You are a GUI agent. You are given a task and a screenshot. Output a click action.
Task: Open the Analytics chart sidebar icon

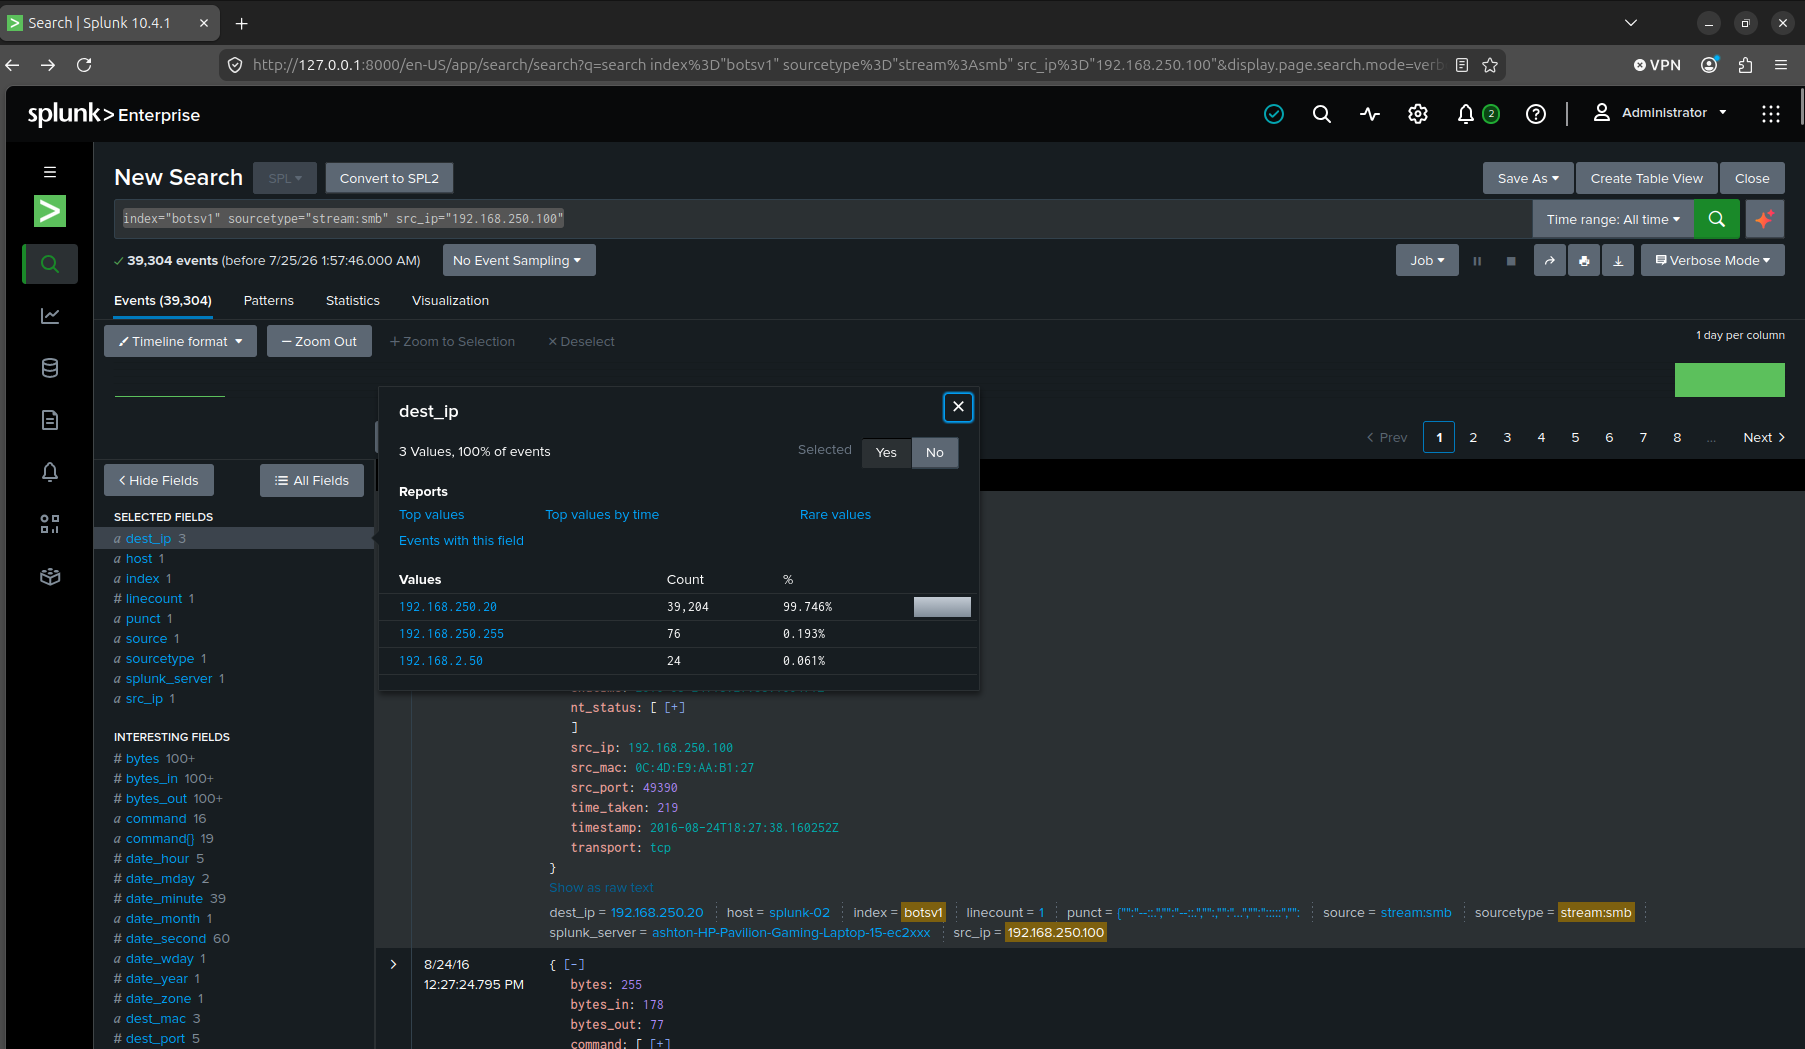(x=50, y=316)
